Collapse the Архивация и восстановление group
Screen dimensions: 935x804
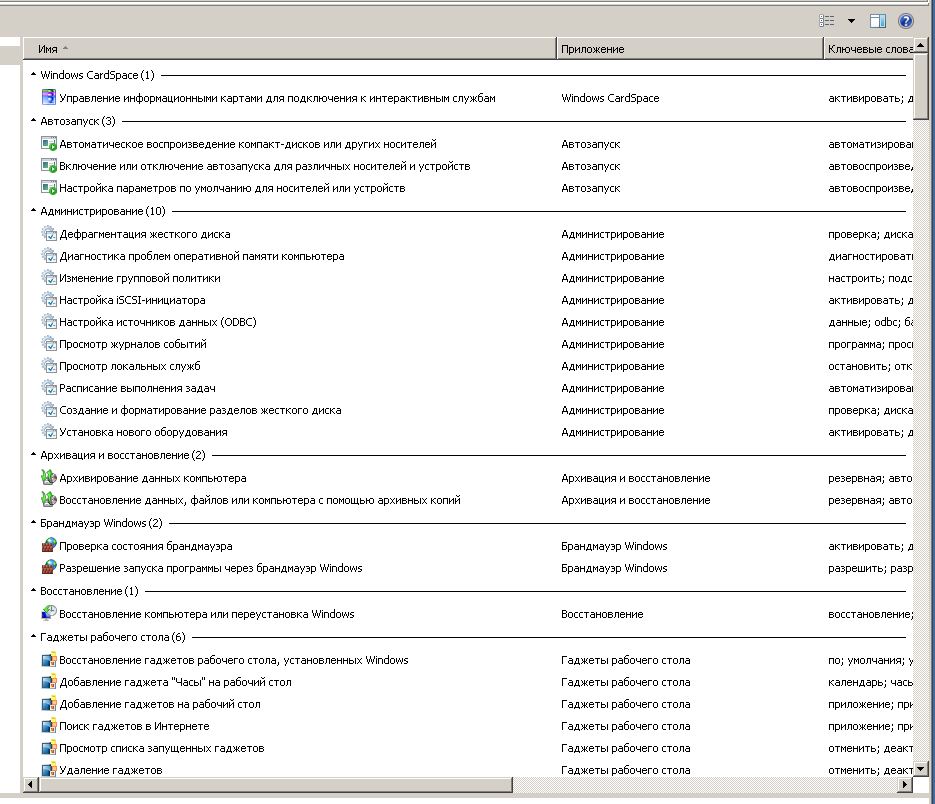[x=33, y=454]
